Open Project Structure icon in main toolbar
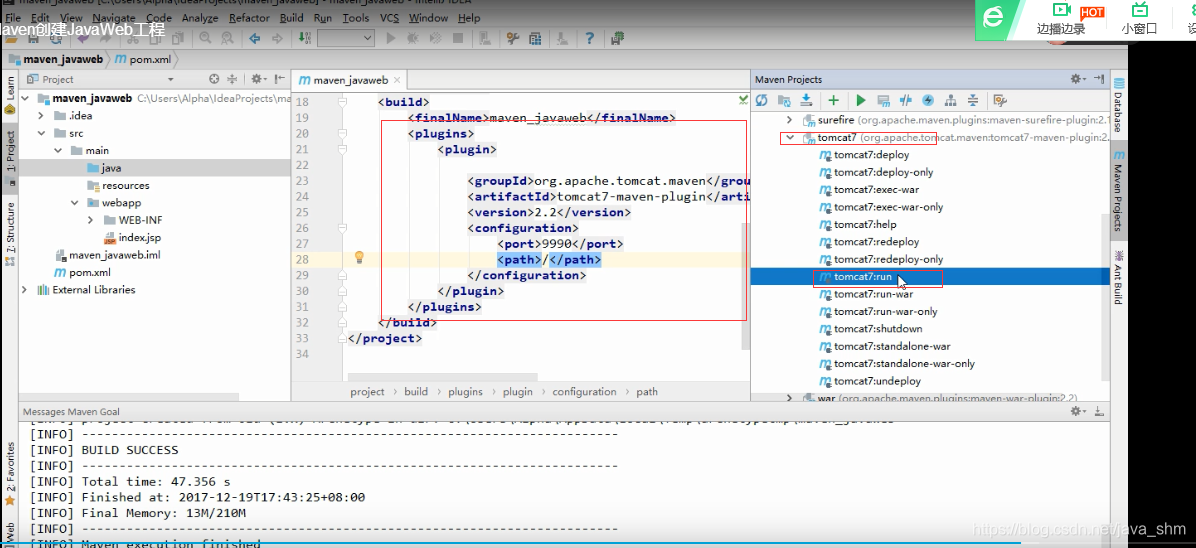 coord(535,37)
